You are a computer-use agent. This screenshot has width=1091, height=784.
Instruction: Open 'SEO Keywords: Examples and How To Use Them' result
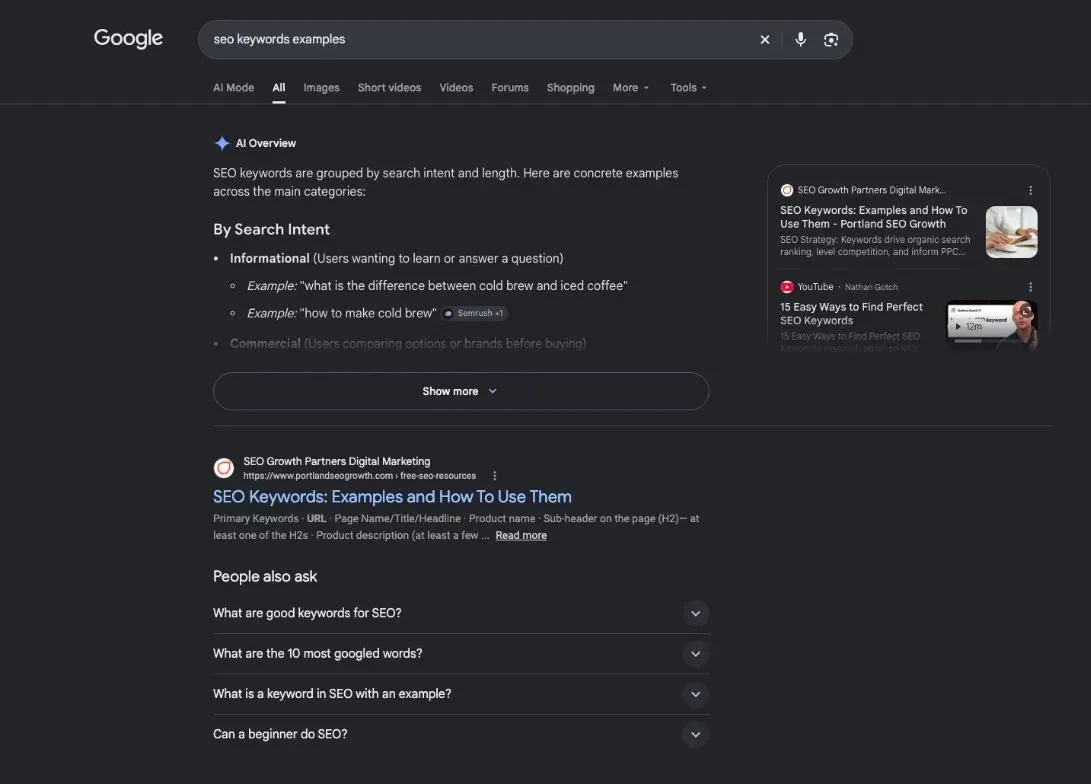pyautogui.click(x=392, y=497)
